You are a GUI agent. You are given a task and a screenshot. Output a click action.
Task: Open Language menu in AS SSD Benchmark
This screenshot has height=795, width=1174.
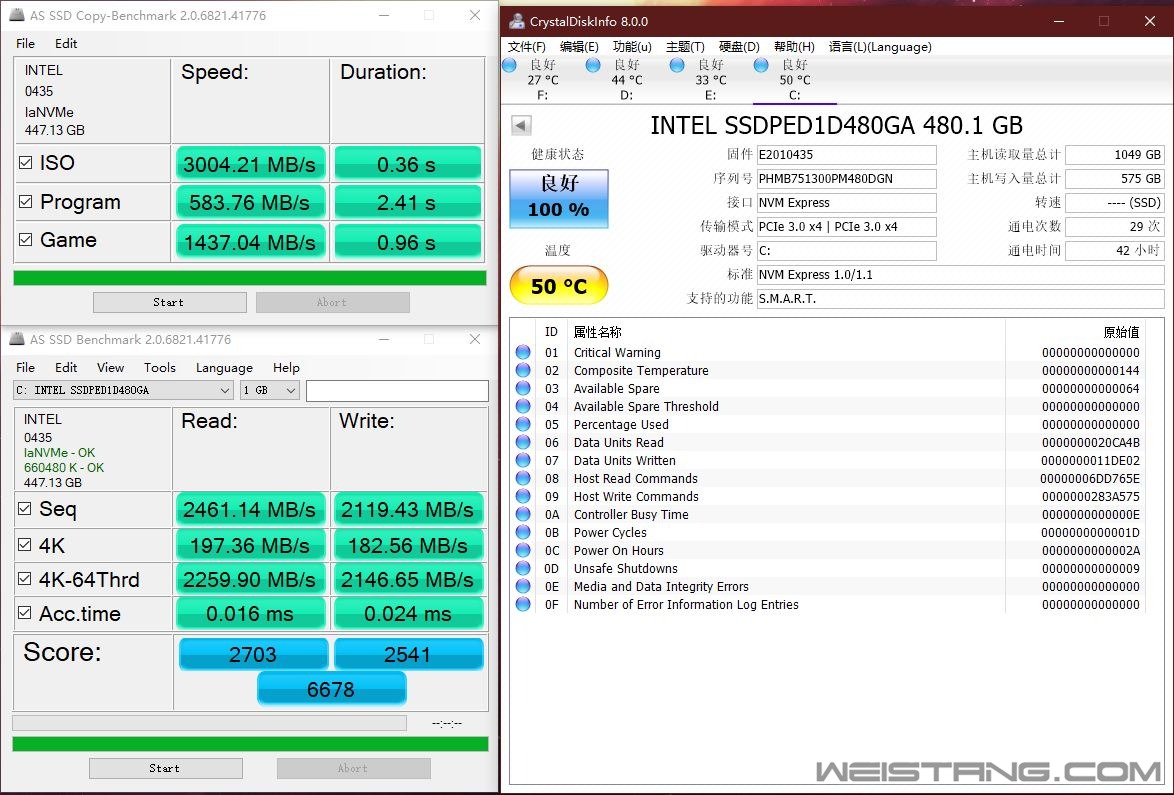coord(224,368)
